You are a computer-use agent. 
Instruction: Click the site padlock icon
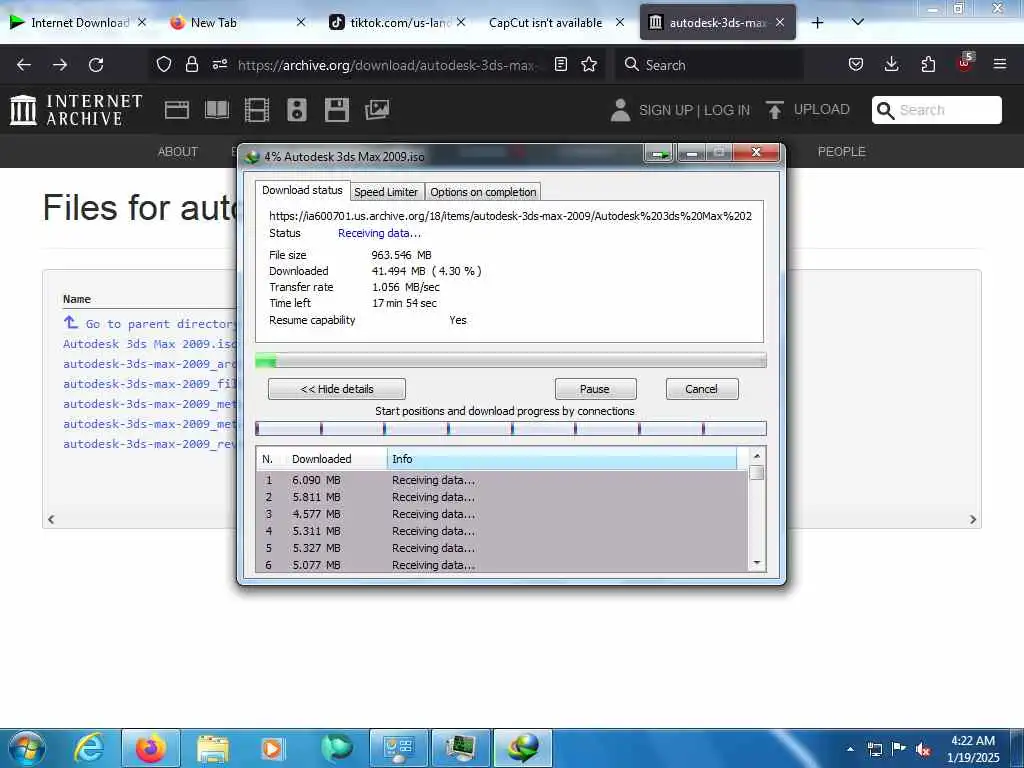(x=191, y=64)
